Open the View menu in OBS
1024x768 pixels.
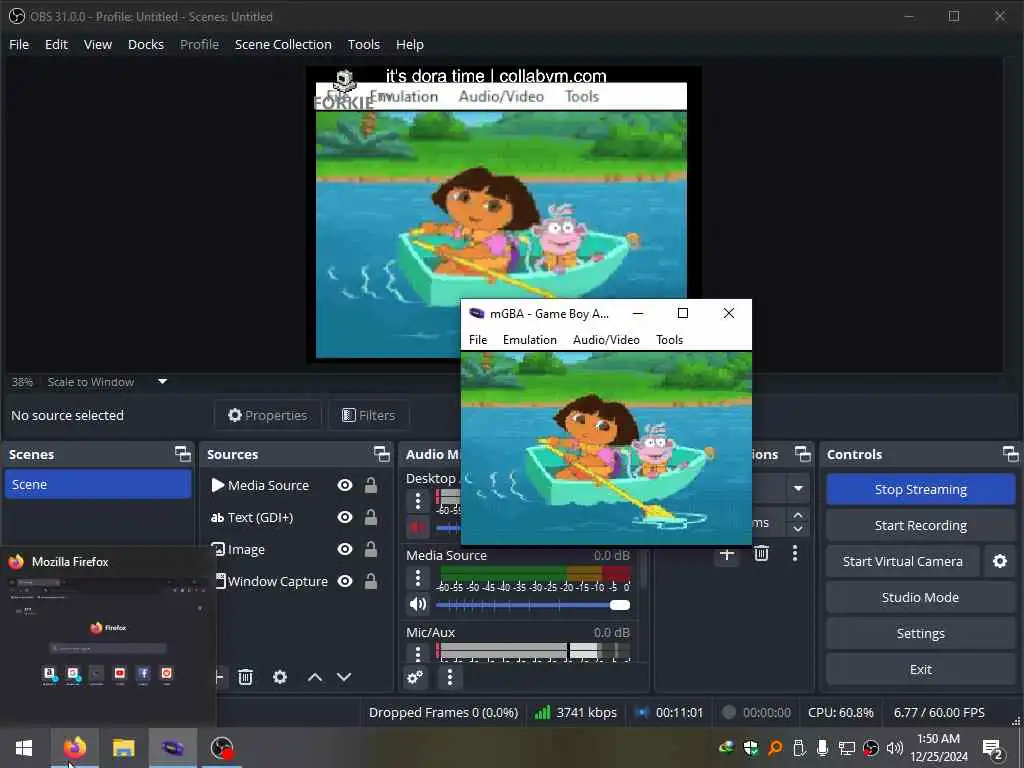click(98, 44)
